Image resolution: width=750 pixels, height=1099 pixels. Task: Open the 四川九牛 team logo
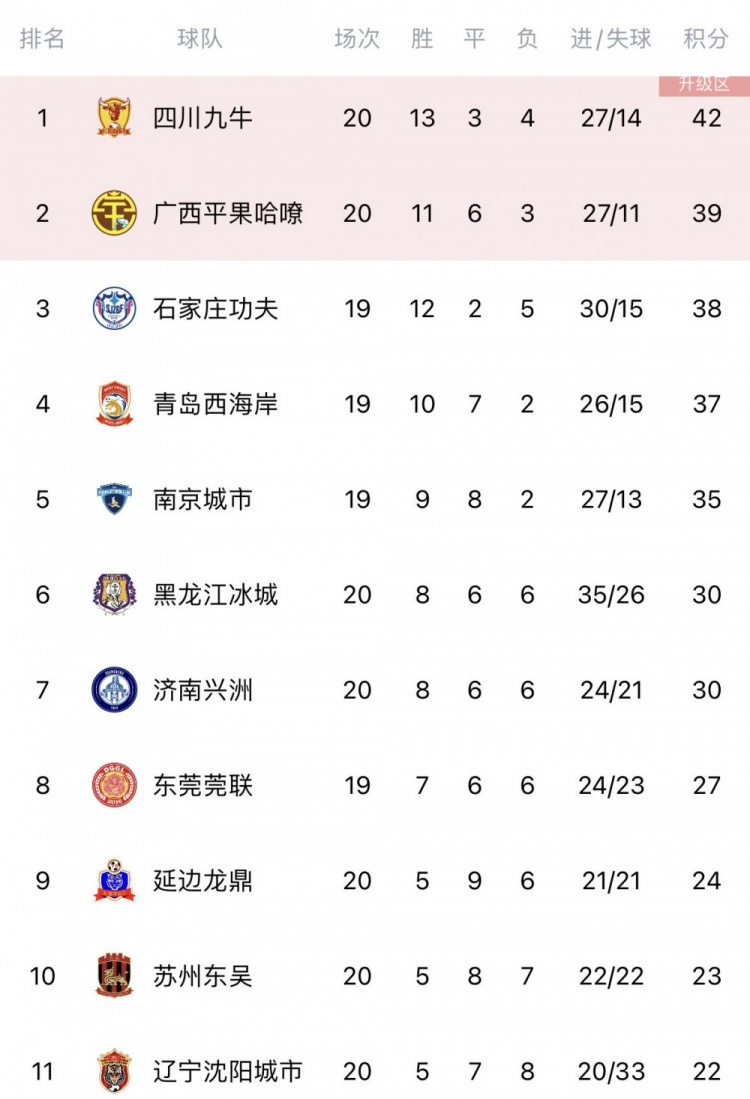114,118
